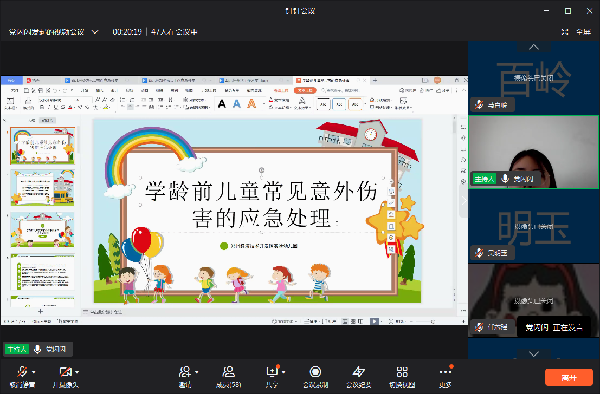
Task: Show previous participants with the up arrow
Action: pos(534,47)
